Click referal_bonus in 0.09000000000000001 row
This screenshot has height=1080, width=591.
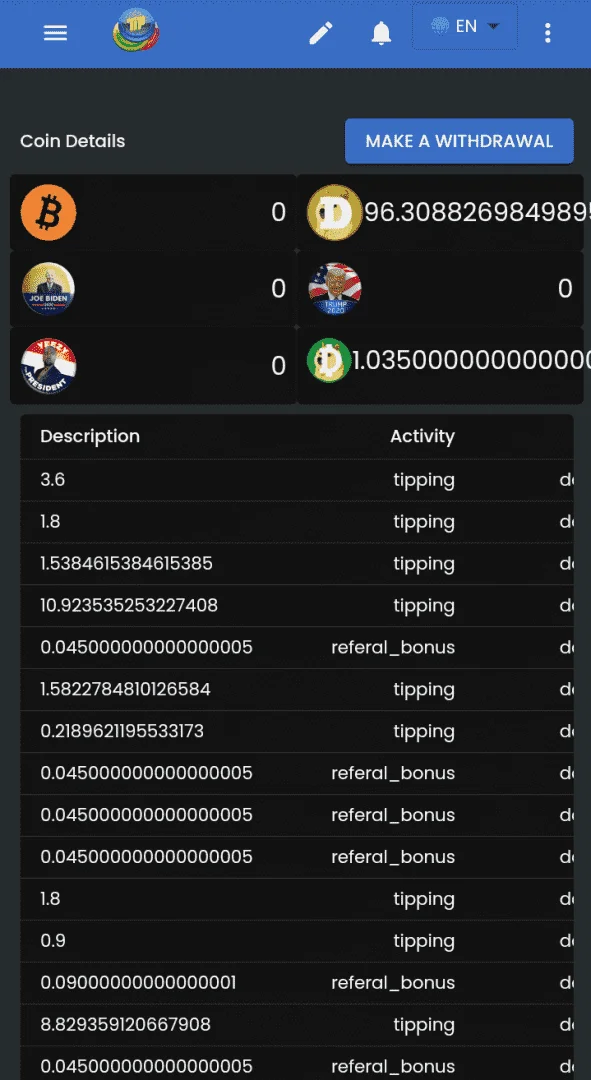coord(393,983)
